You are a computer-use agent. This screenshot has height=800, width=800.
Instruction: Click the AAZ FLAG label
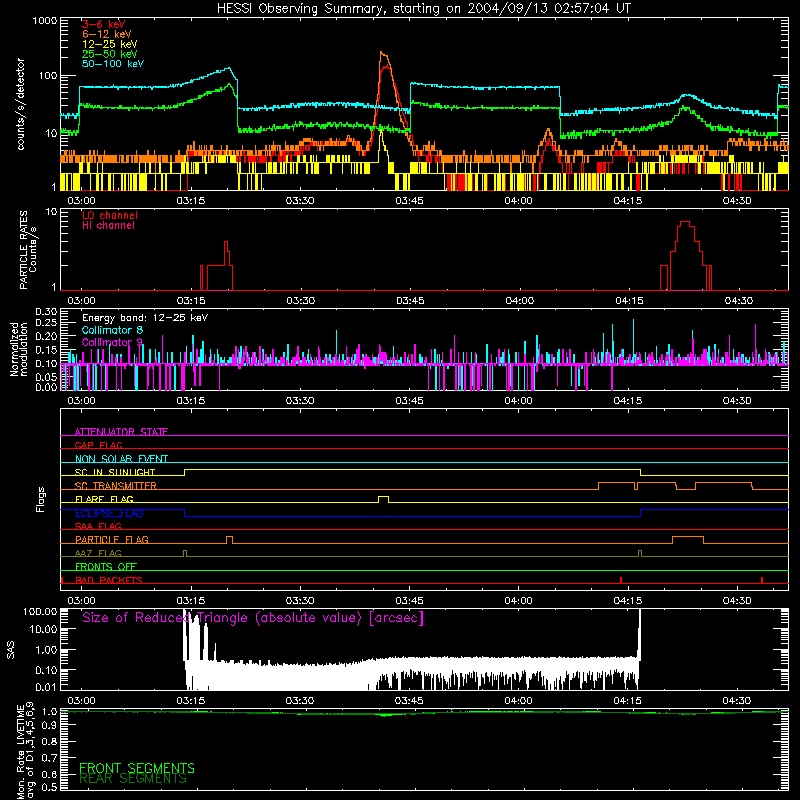coord(98,553)
